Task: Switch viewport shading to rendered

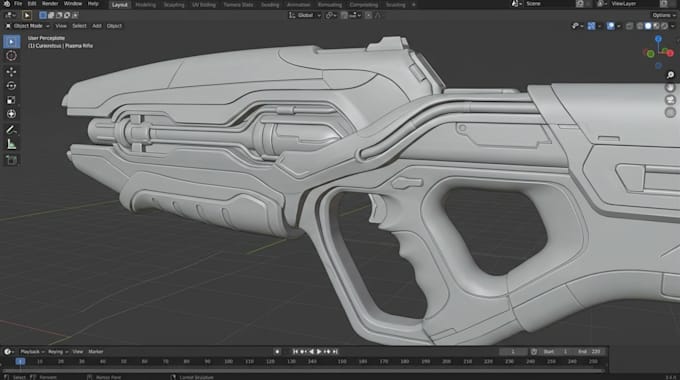Action: [x=664, y=26]
